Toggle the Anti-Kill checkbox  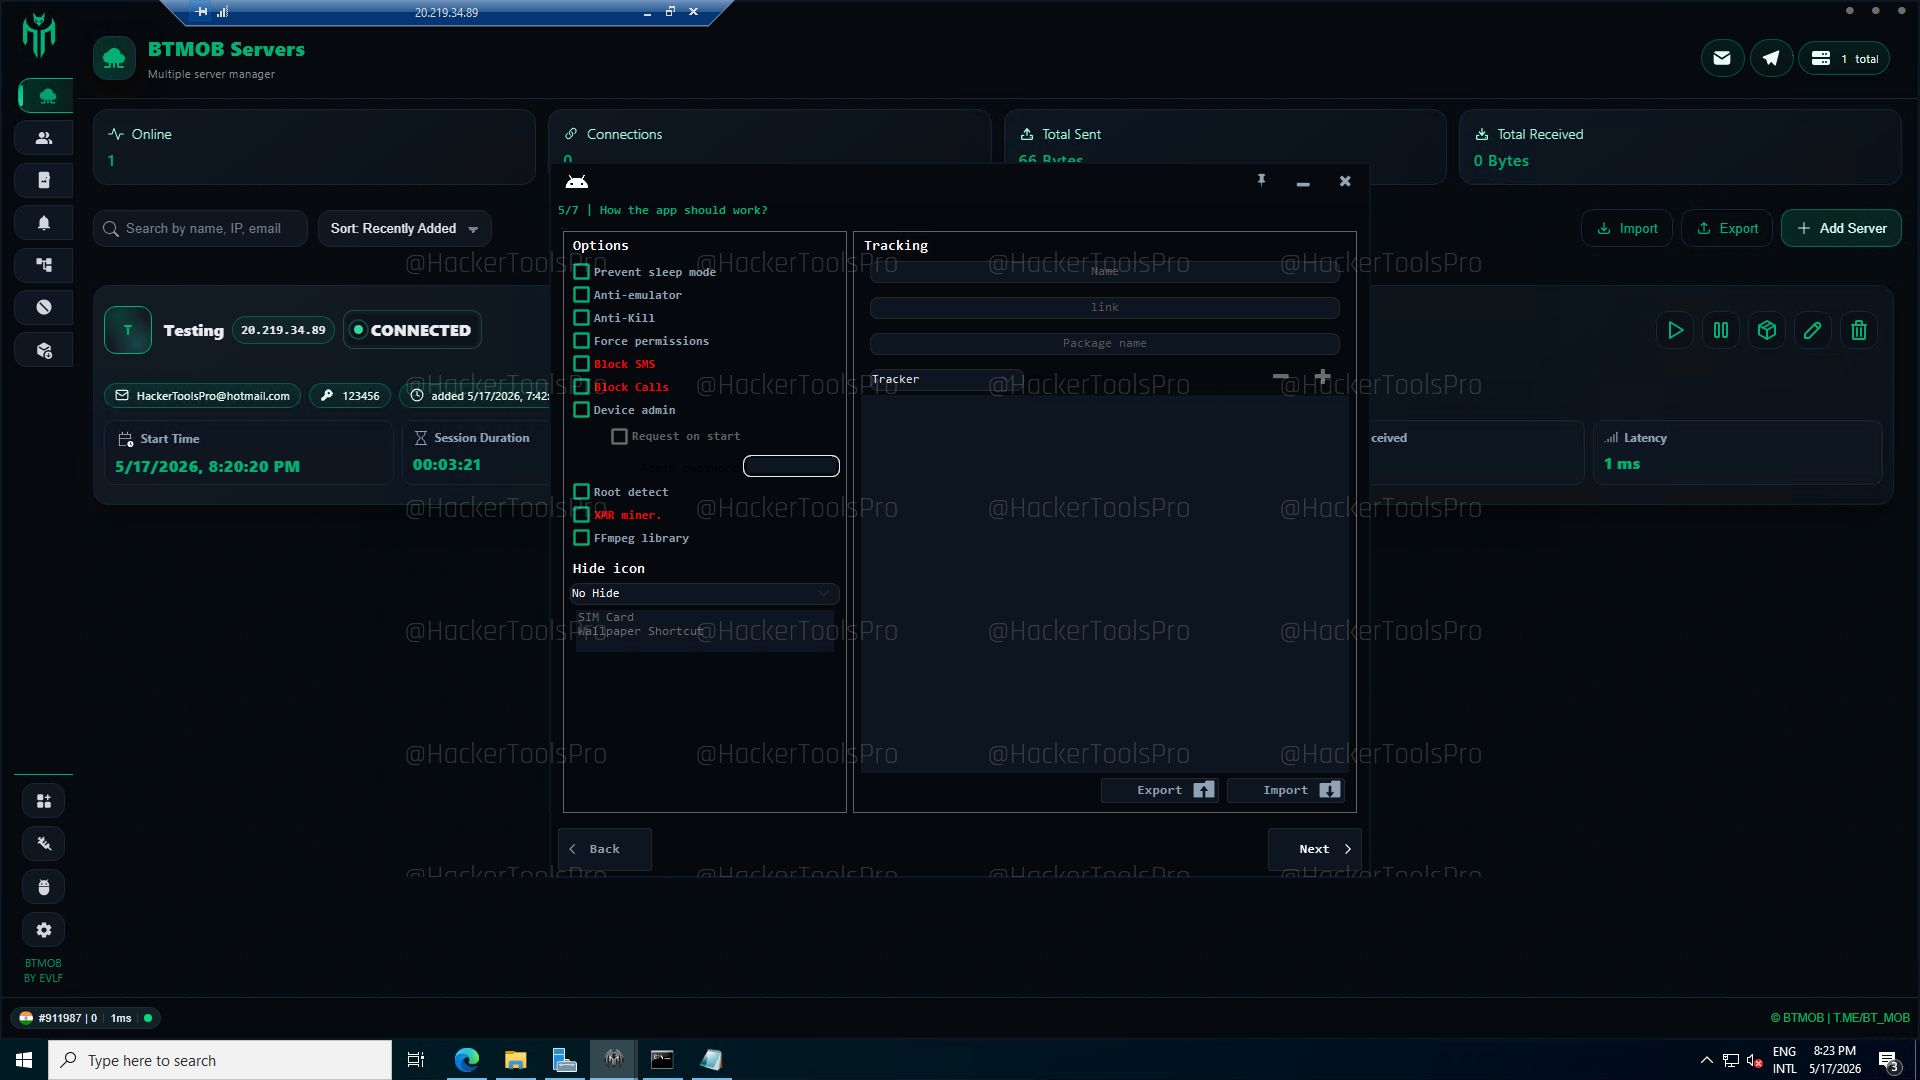581,318
